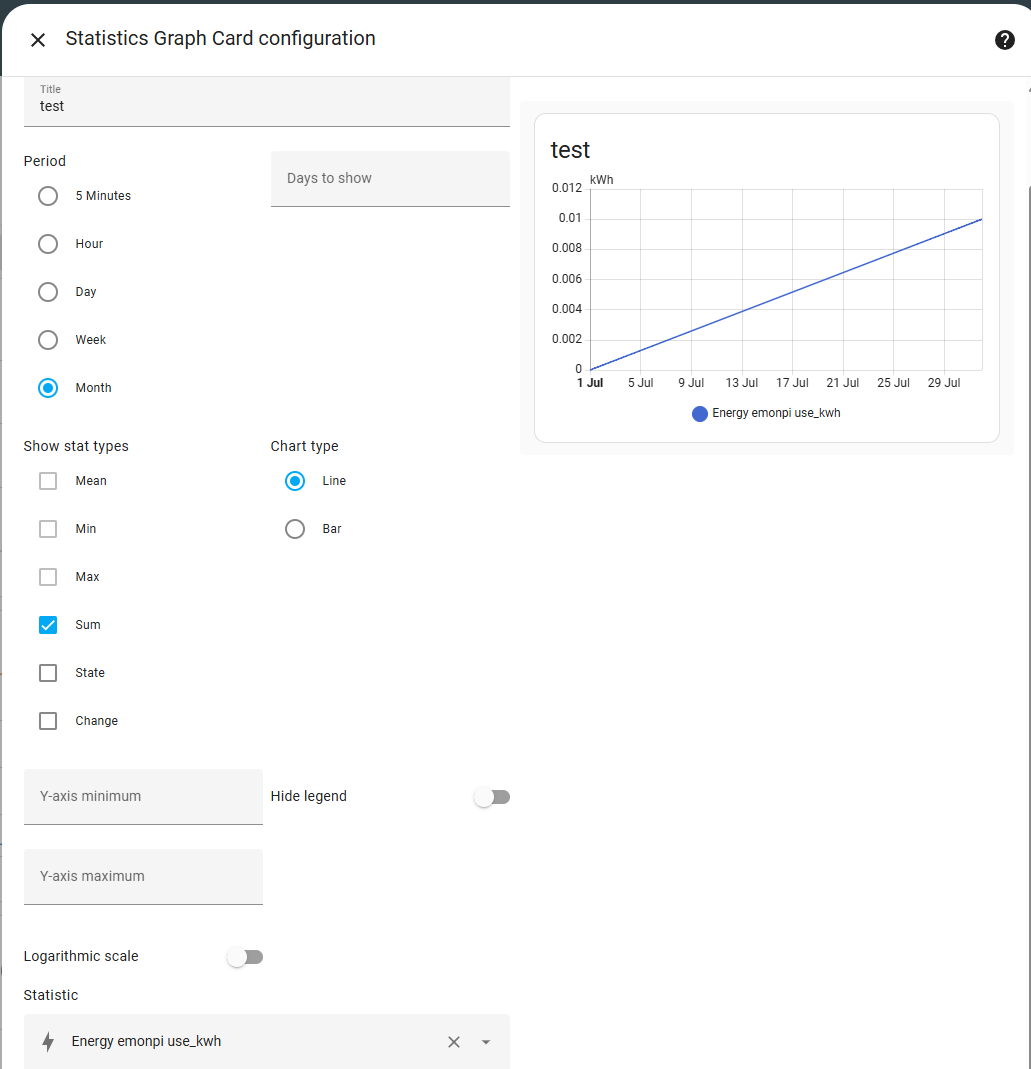Choose the Day period radio button
This screenshot has height=1069, width=1031.
48,292
